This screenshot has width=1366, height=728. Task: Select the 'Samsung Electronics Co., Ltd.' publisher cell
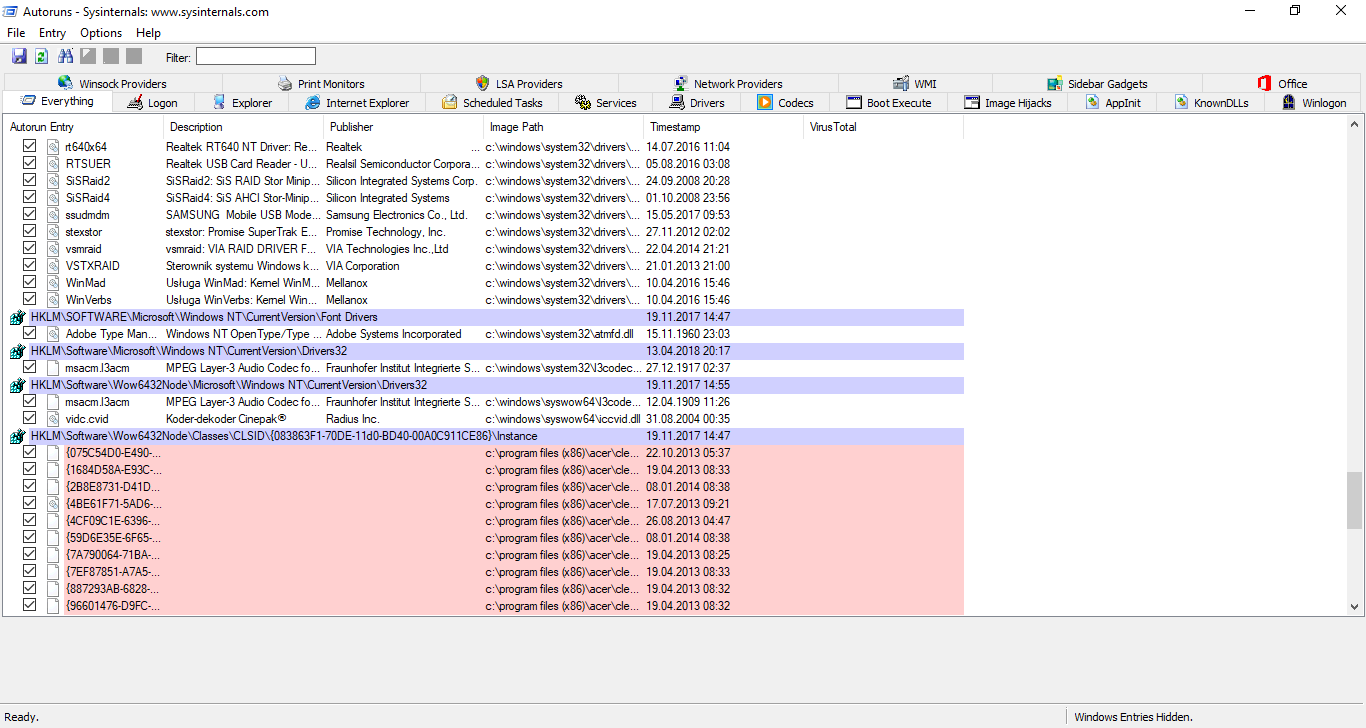(x=397, y=215)
